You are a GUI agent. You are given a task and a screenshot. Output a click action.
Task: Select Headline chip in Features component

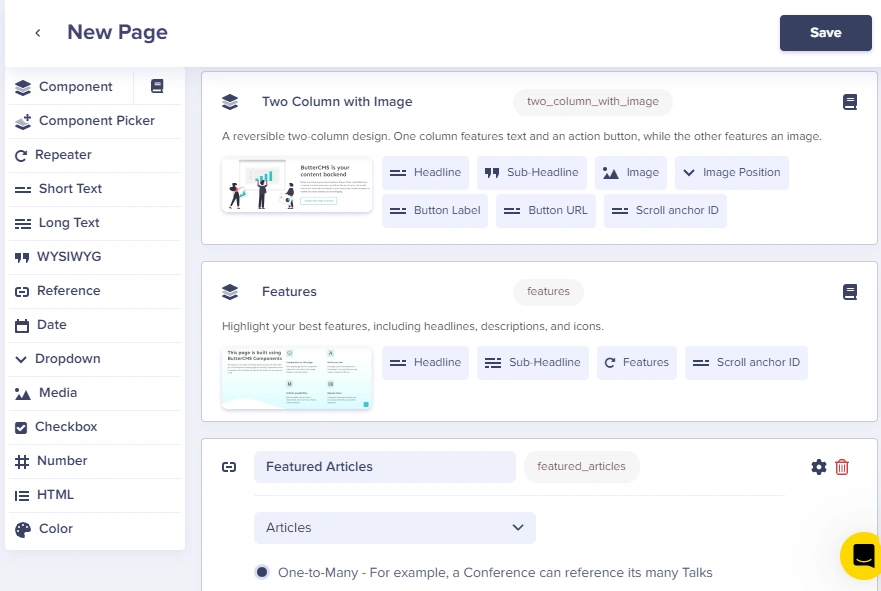click(425, 362)
